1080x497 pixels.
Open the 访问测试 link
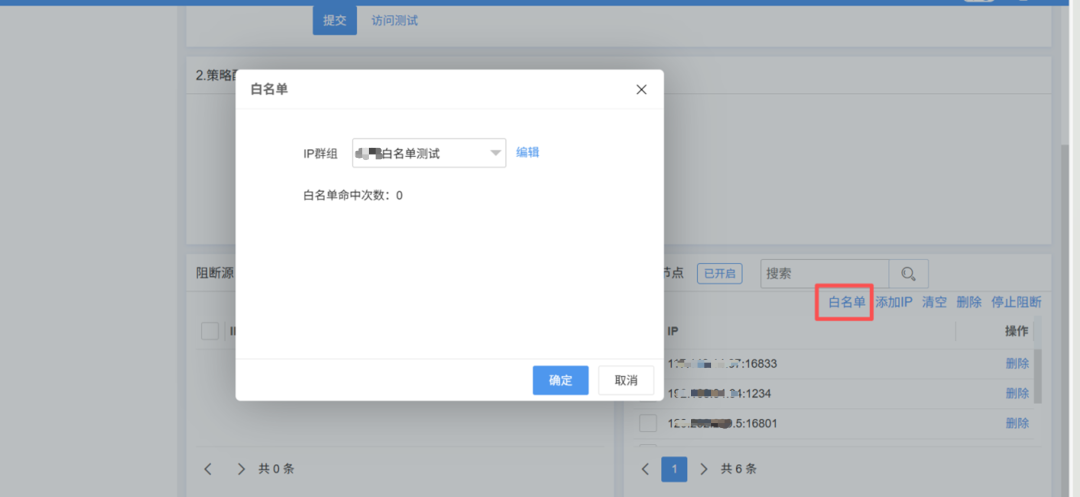[395, 21]
